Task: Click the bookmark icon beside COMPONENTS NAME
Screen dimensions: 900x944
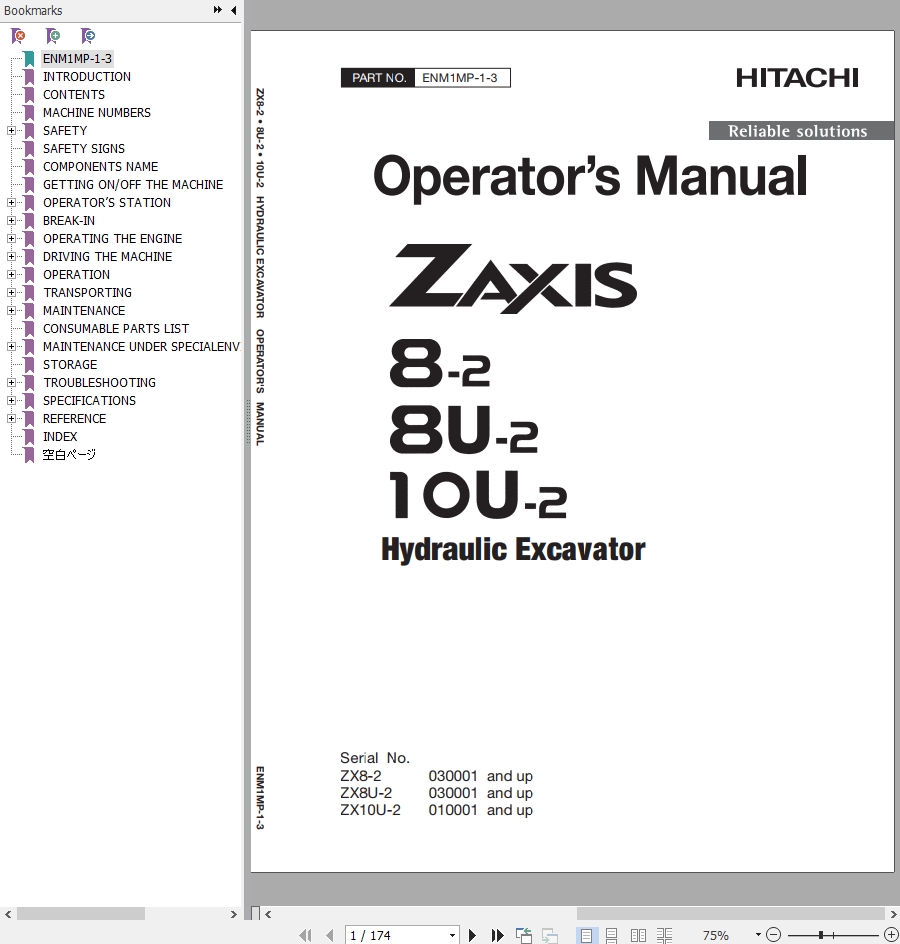Action: [29, 167]
